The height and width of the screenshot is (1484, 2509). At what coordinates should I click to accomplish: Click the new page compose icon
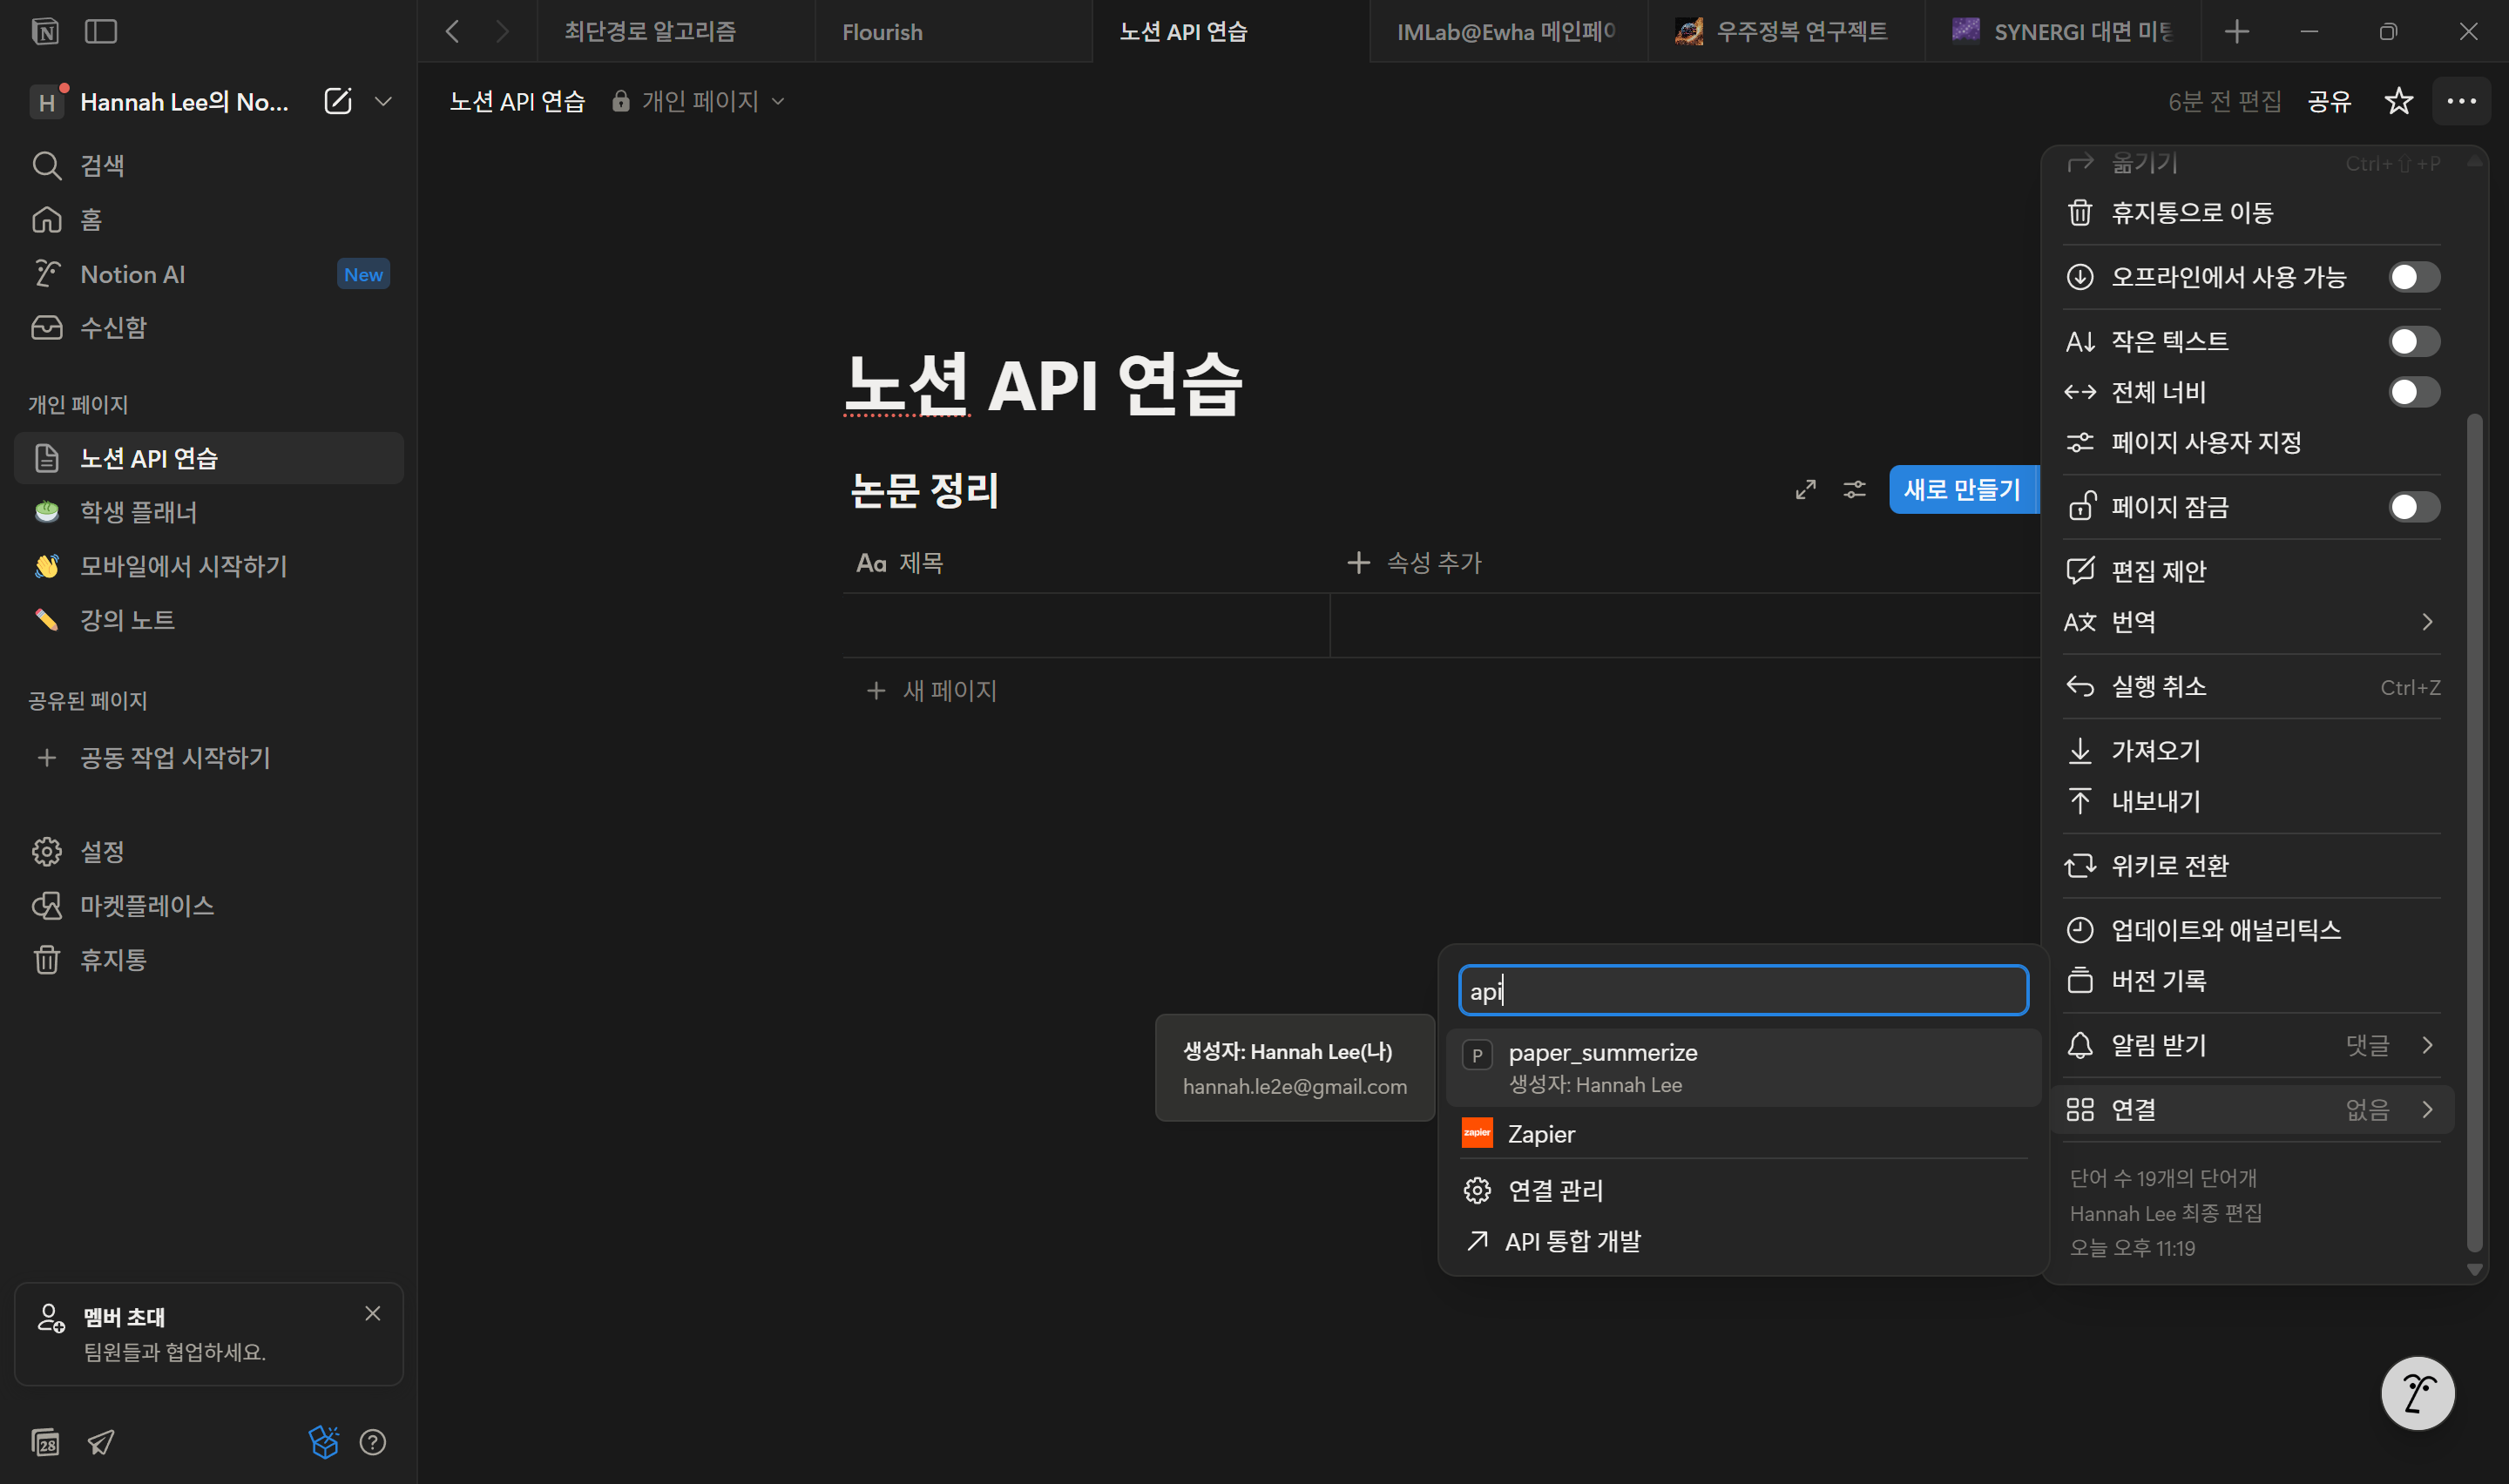pyautogui.click(x=338, y=101)
